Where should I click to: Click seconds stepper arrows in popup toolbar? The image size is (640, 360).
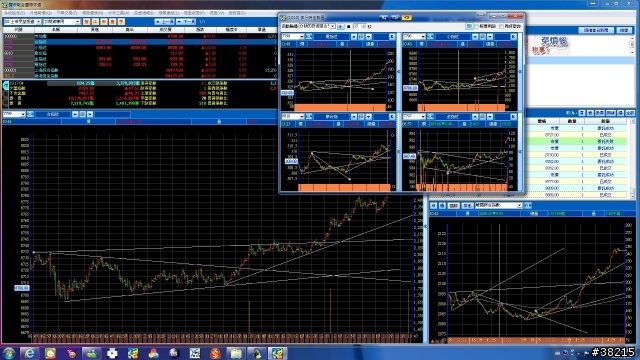click(364, 26)
